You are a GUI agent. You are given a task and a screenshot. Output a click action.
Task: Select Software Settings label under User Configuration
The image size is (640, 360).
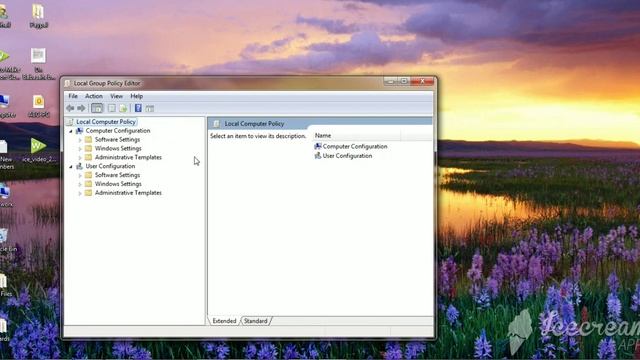click(117, 175)
